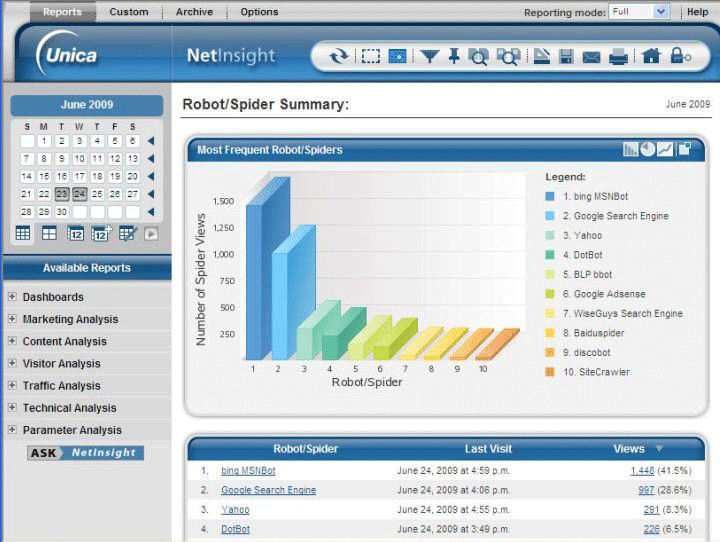Sort by Views column arrow
Screen dimensions: 720x542
pyautogui.click(x=659, y=448)
